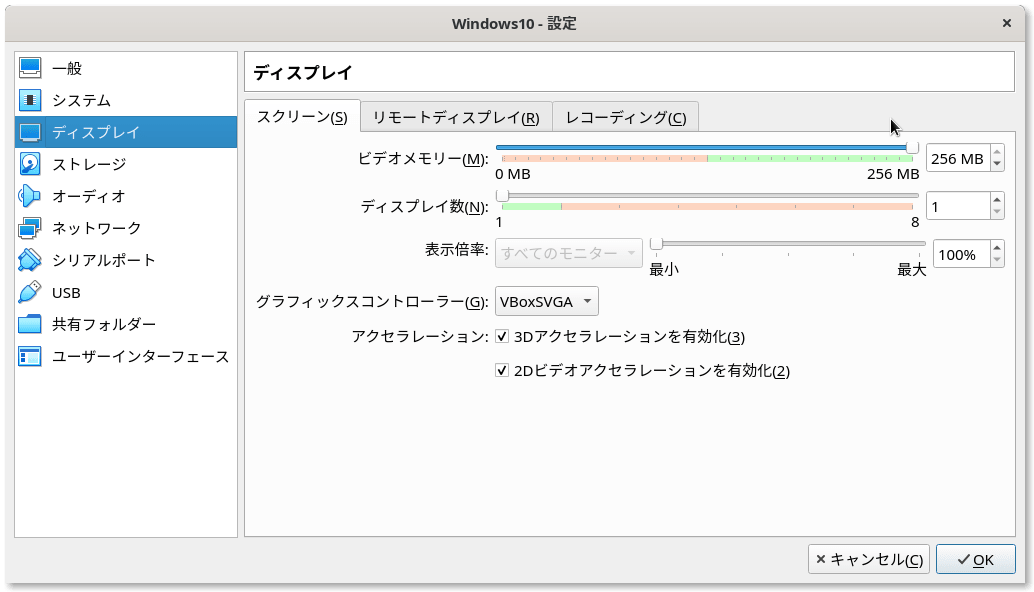Confirm settings with the OK button

coord(975,560)
